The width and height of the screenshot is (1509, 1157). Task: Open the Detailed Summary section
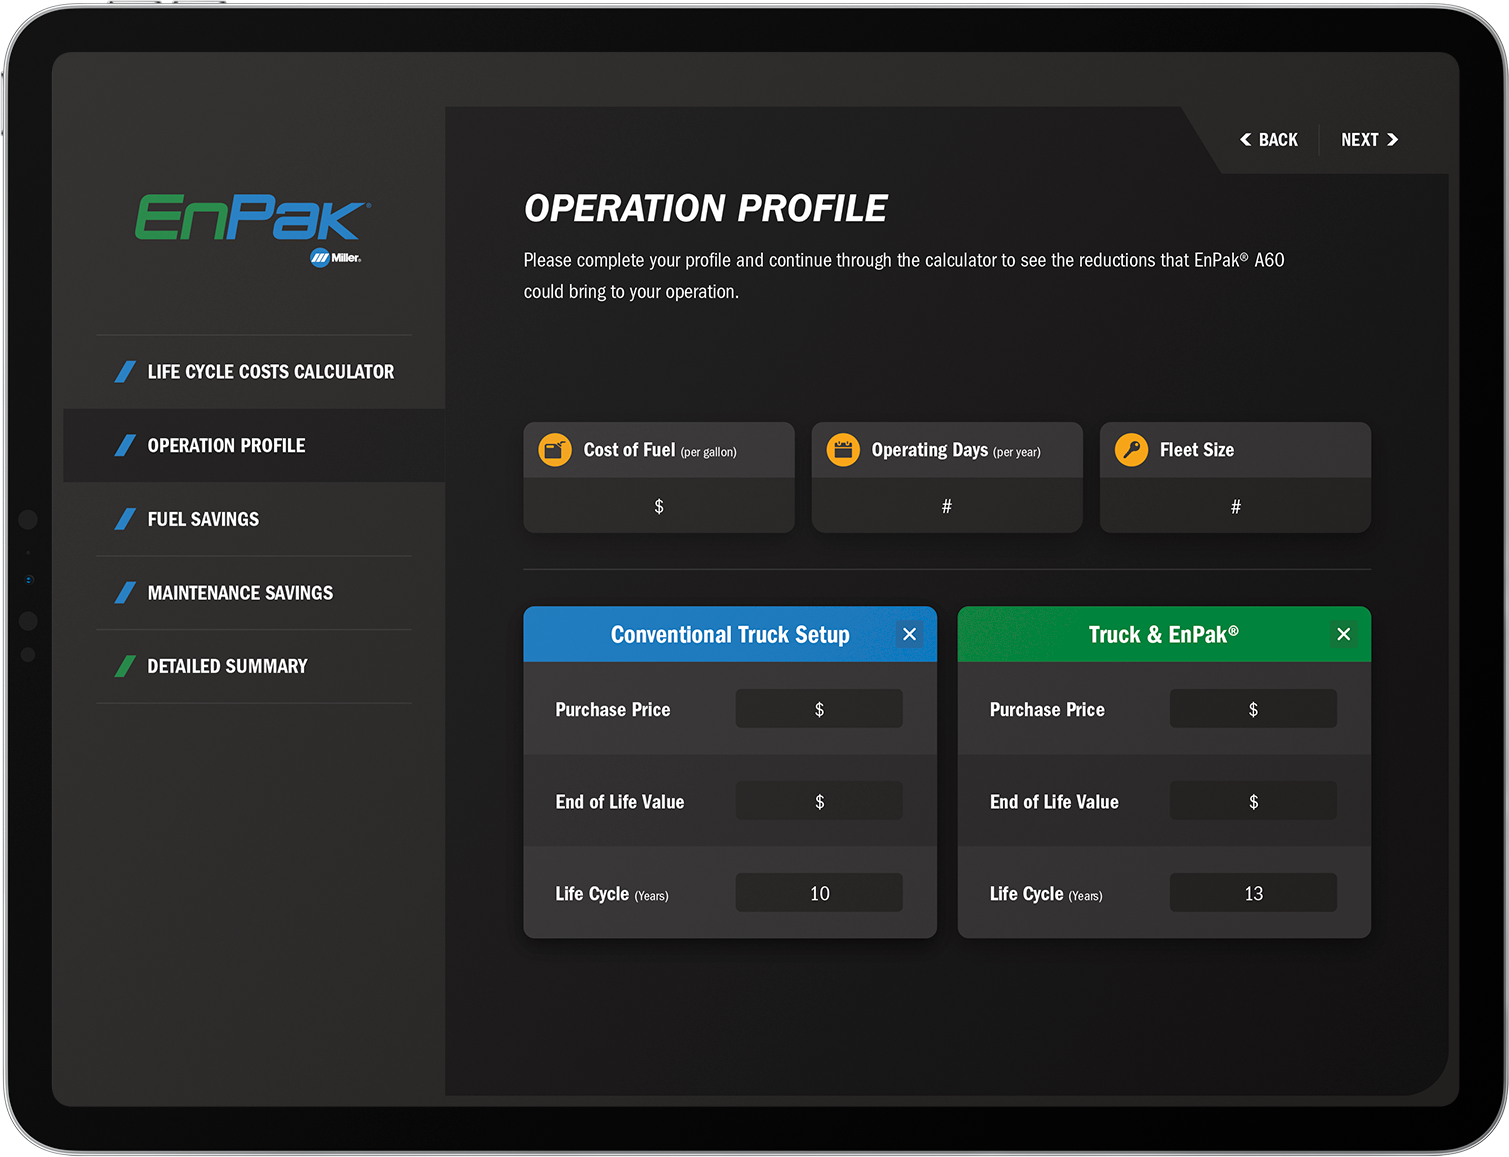(x=254, y=666)
